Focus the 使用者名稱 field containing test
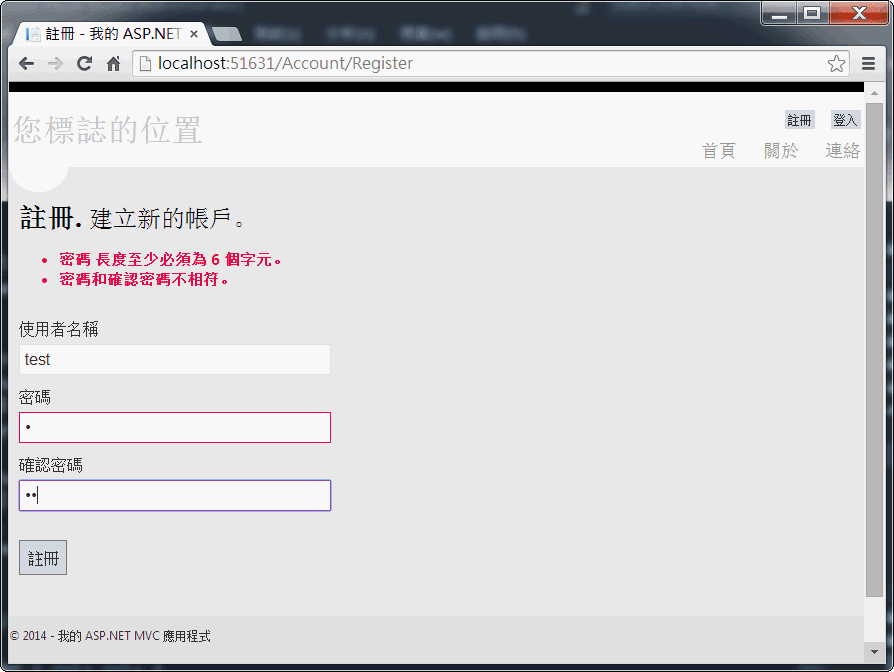Image resolution: width=894 pixels, height=672 pixels. [175, 360]
